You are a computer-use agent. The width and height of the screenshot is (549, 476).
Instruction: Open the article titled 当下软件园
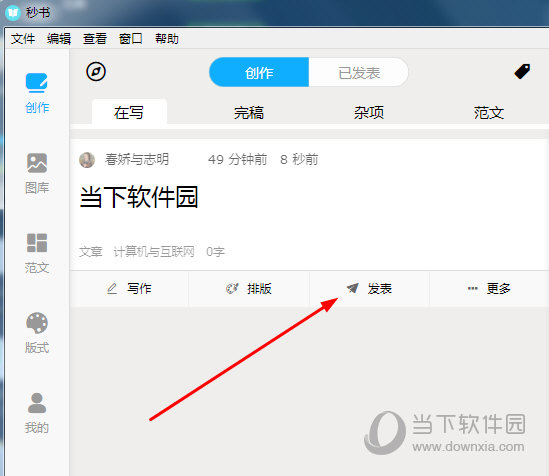click(x=139, y=197)
